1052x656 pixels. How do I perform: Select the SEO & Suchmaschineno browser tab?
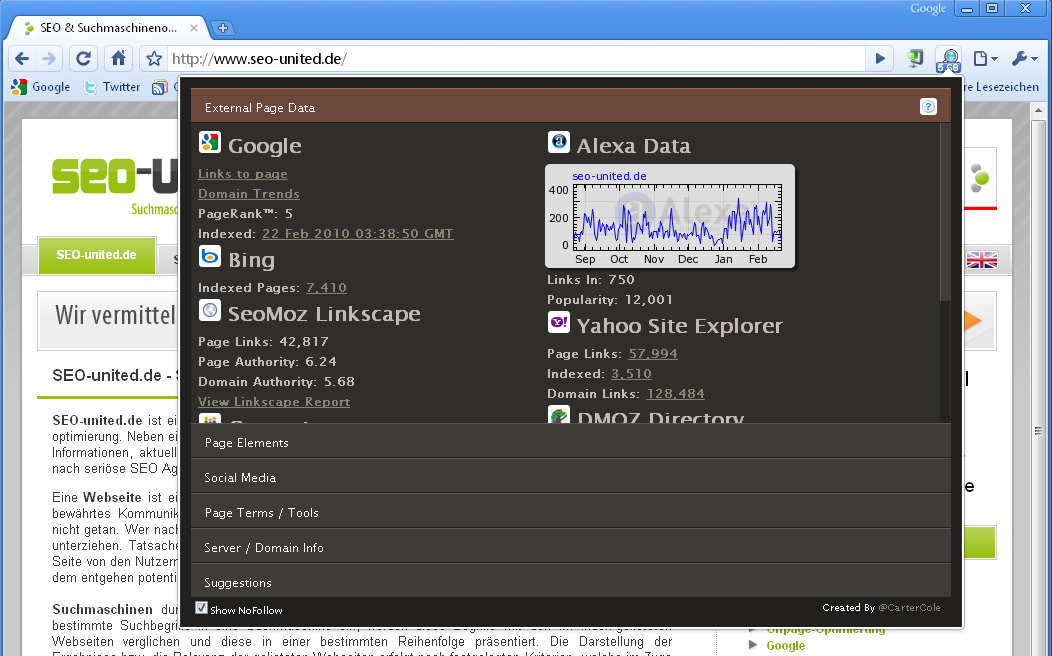tap(110, 28)
